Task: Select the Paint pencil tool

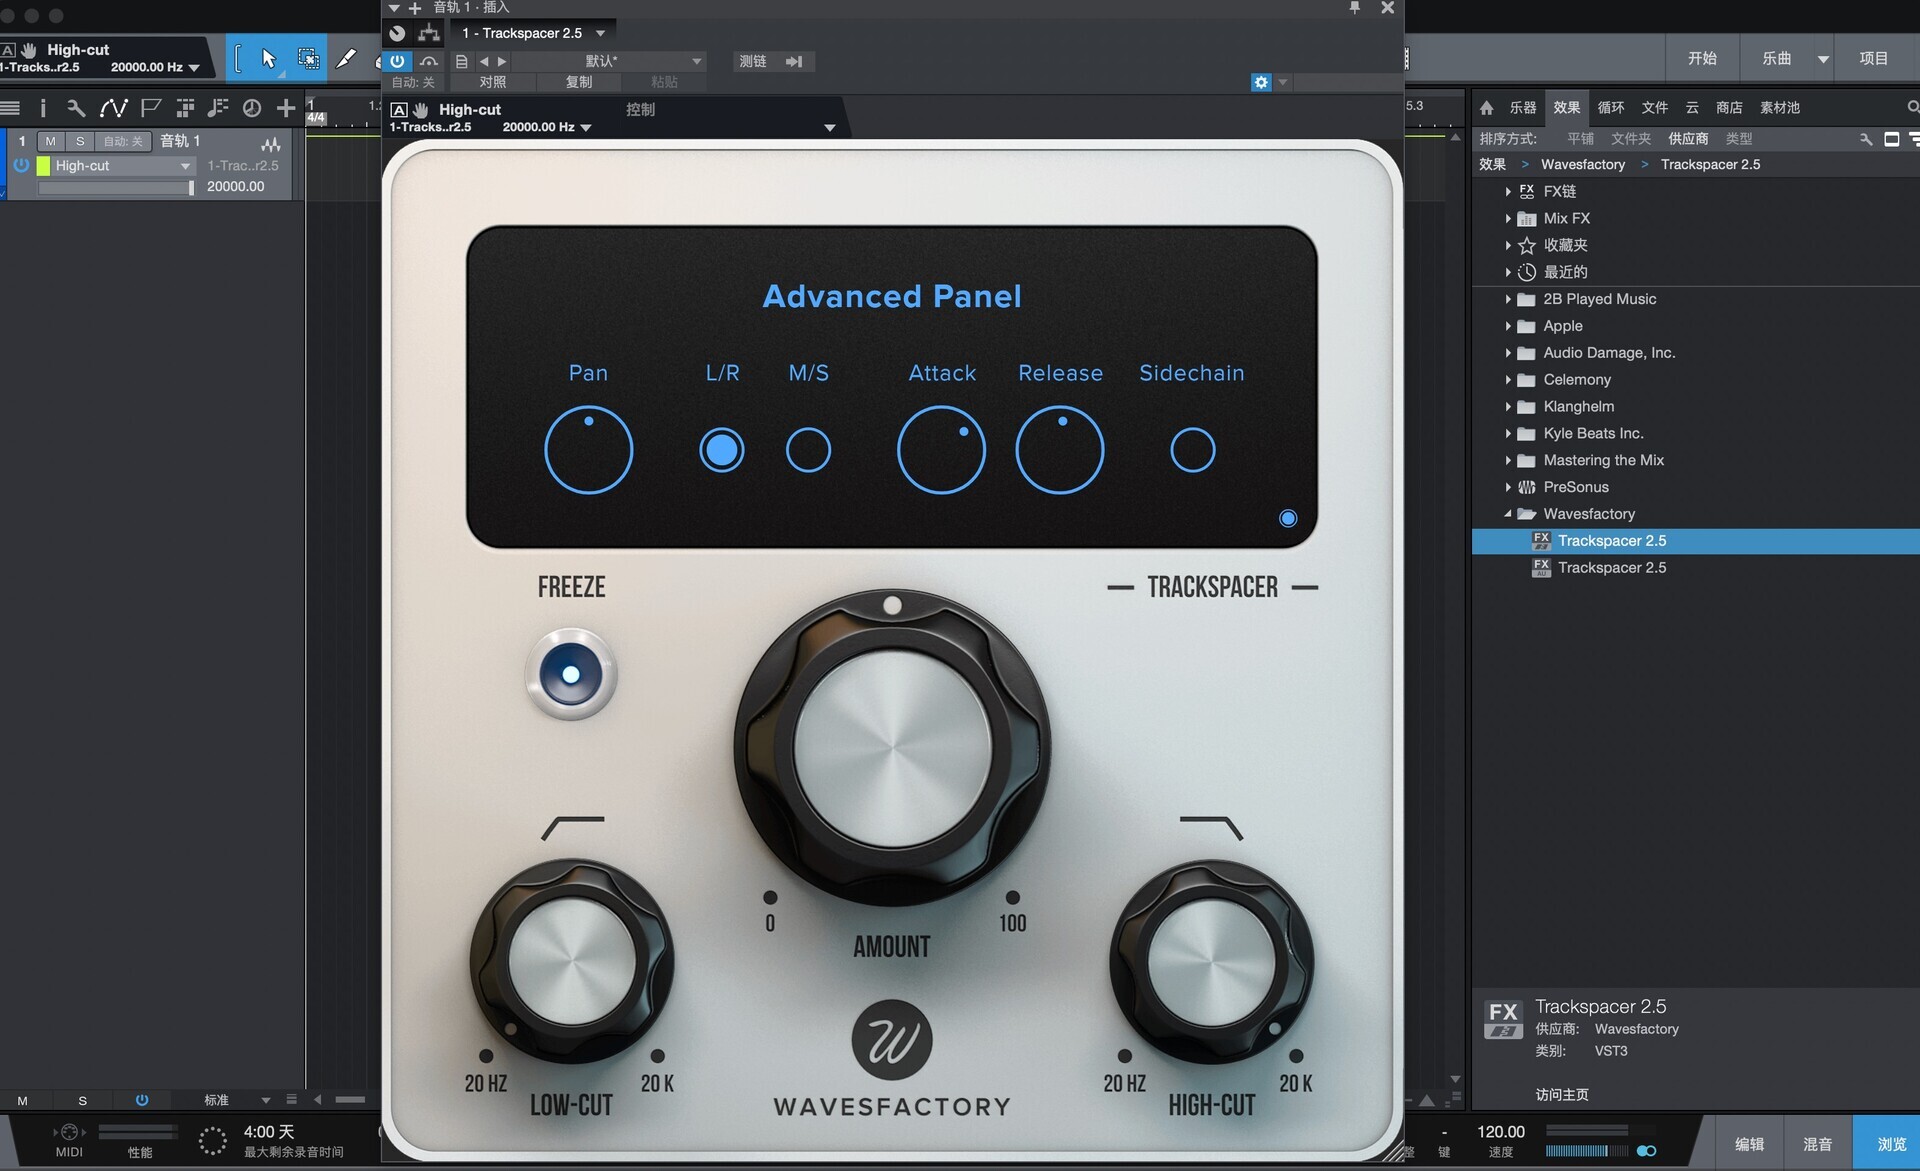Action: pos(346,59)
